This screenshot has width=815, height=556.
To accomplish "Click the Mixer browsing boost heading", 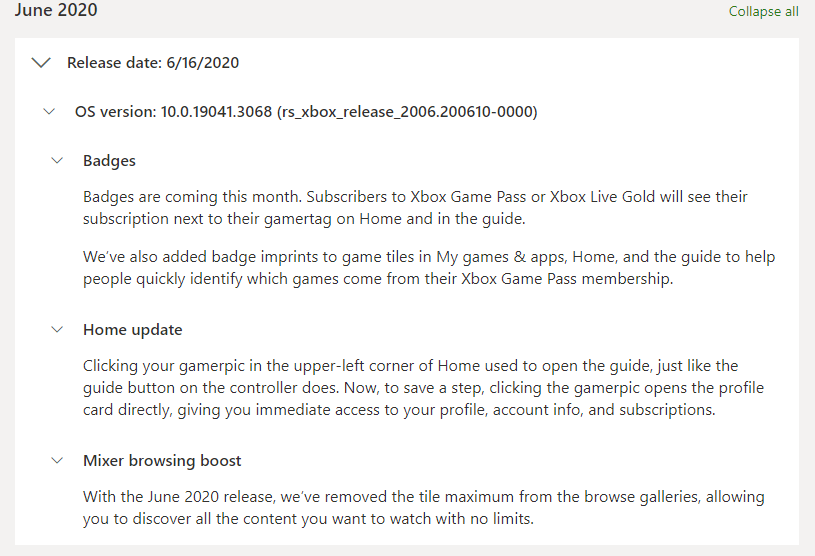I will pos(162,460).
